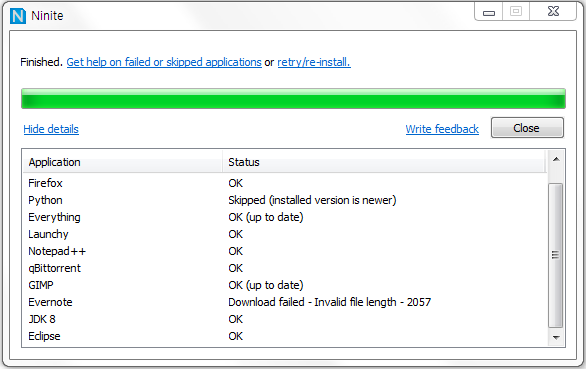The height and width of the screenshot is (369, 586).
Task: Open the Write feedback link
Action: [x=442, y=129]
